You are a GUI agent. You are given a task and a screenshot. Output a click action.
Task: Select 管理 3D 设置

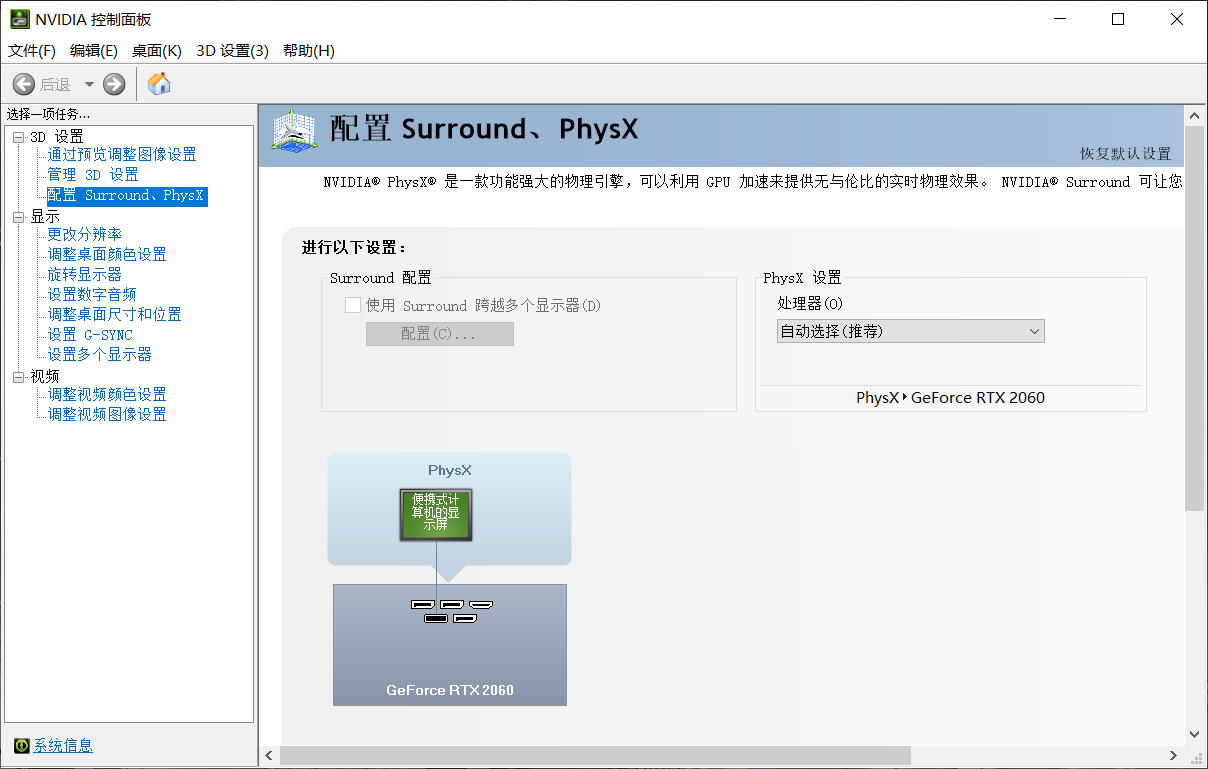tap(93, 174)
